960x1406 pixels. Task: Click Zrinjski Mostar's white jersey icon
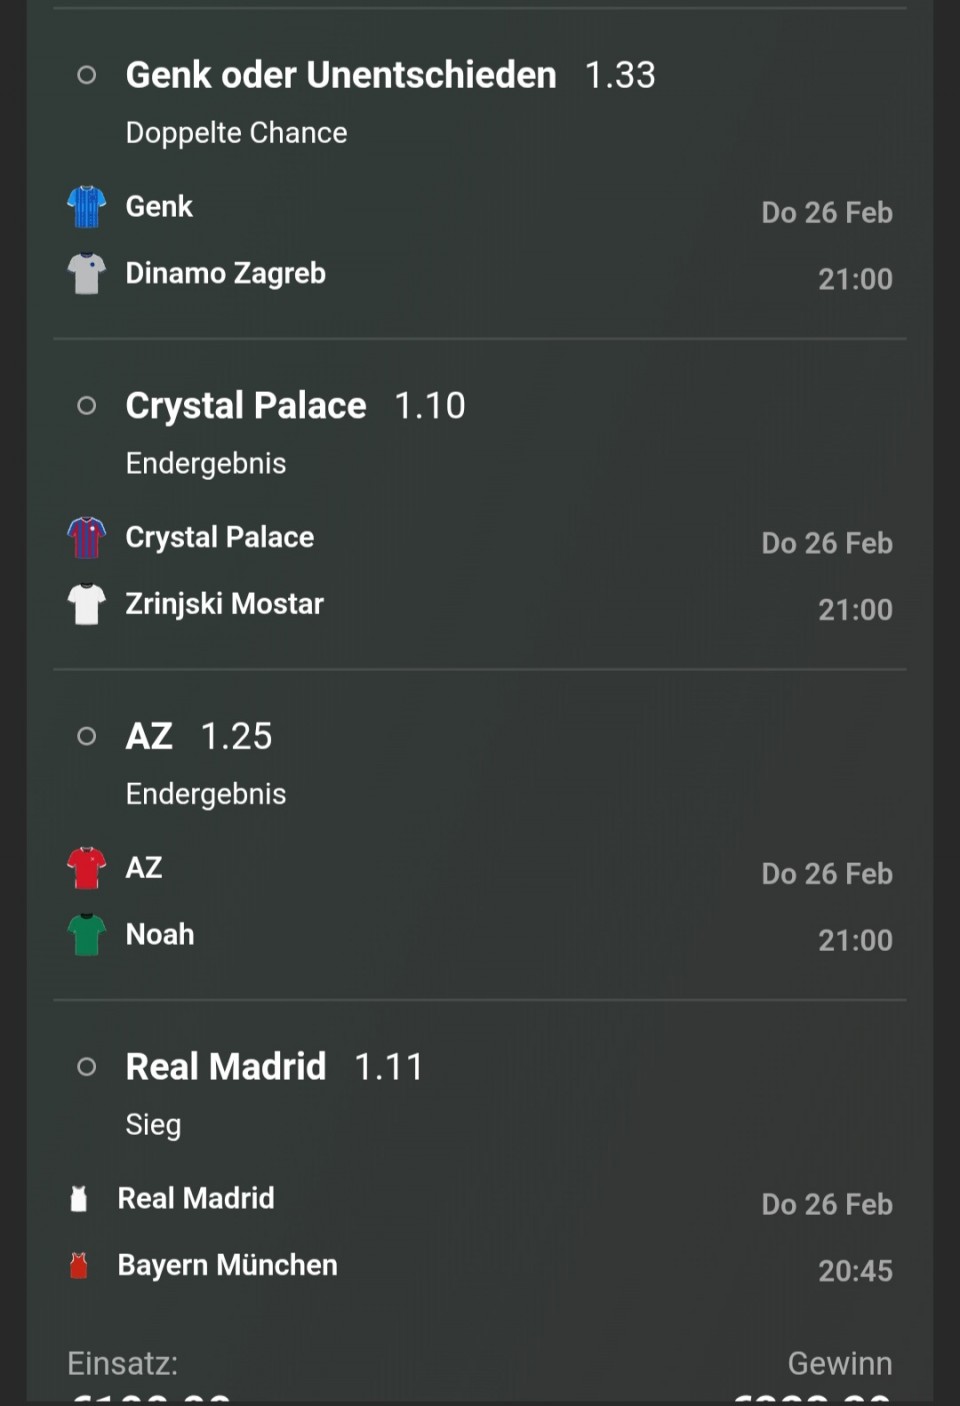coord(87,604)
